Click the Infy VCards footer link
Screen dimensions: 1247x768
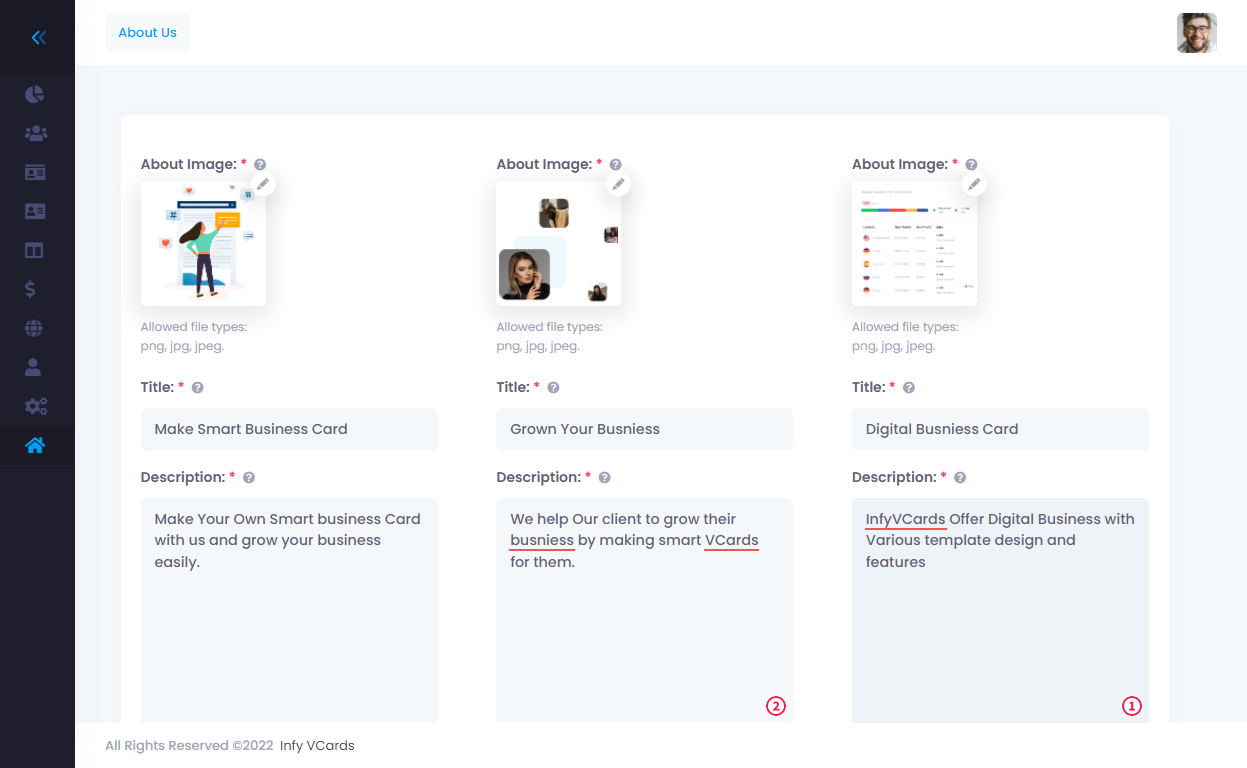point(317,745)
